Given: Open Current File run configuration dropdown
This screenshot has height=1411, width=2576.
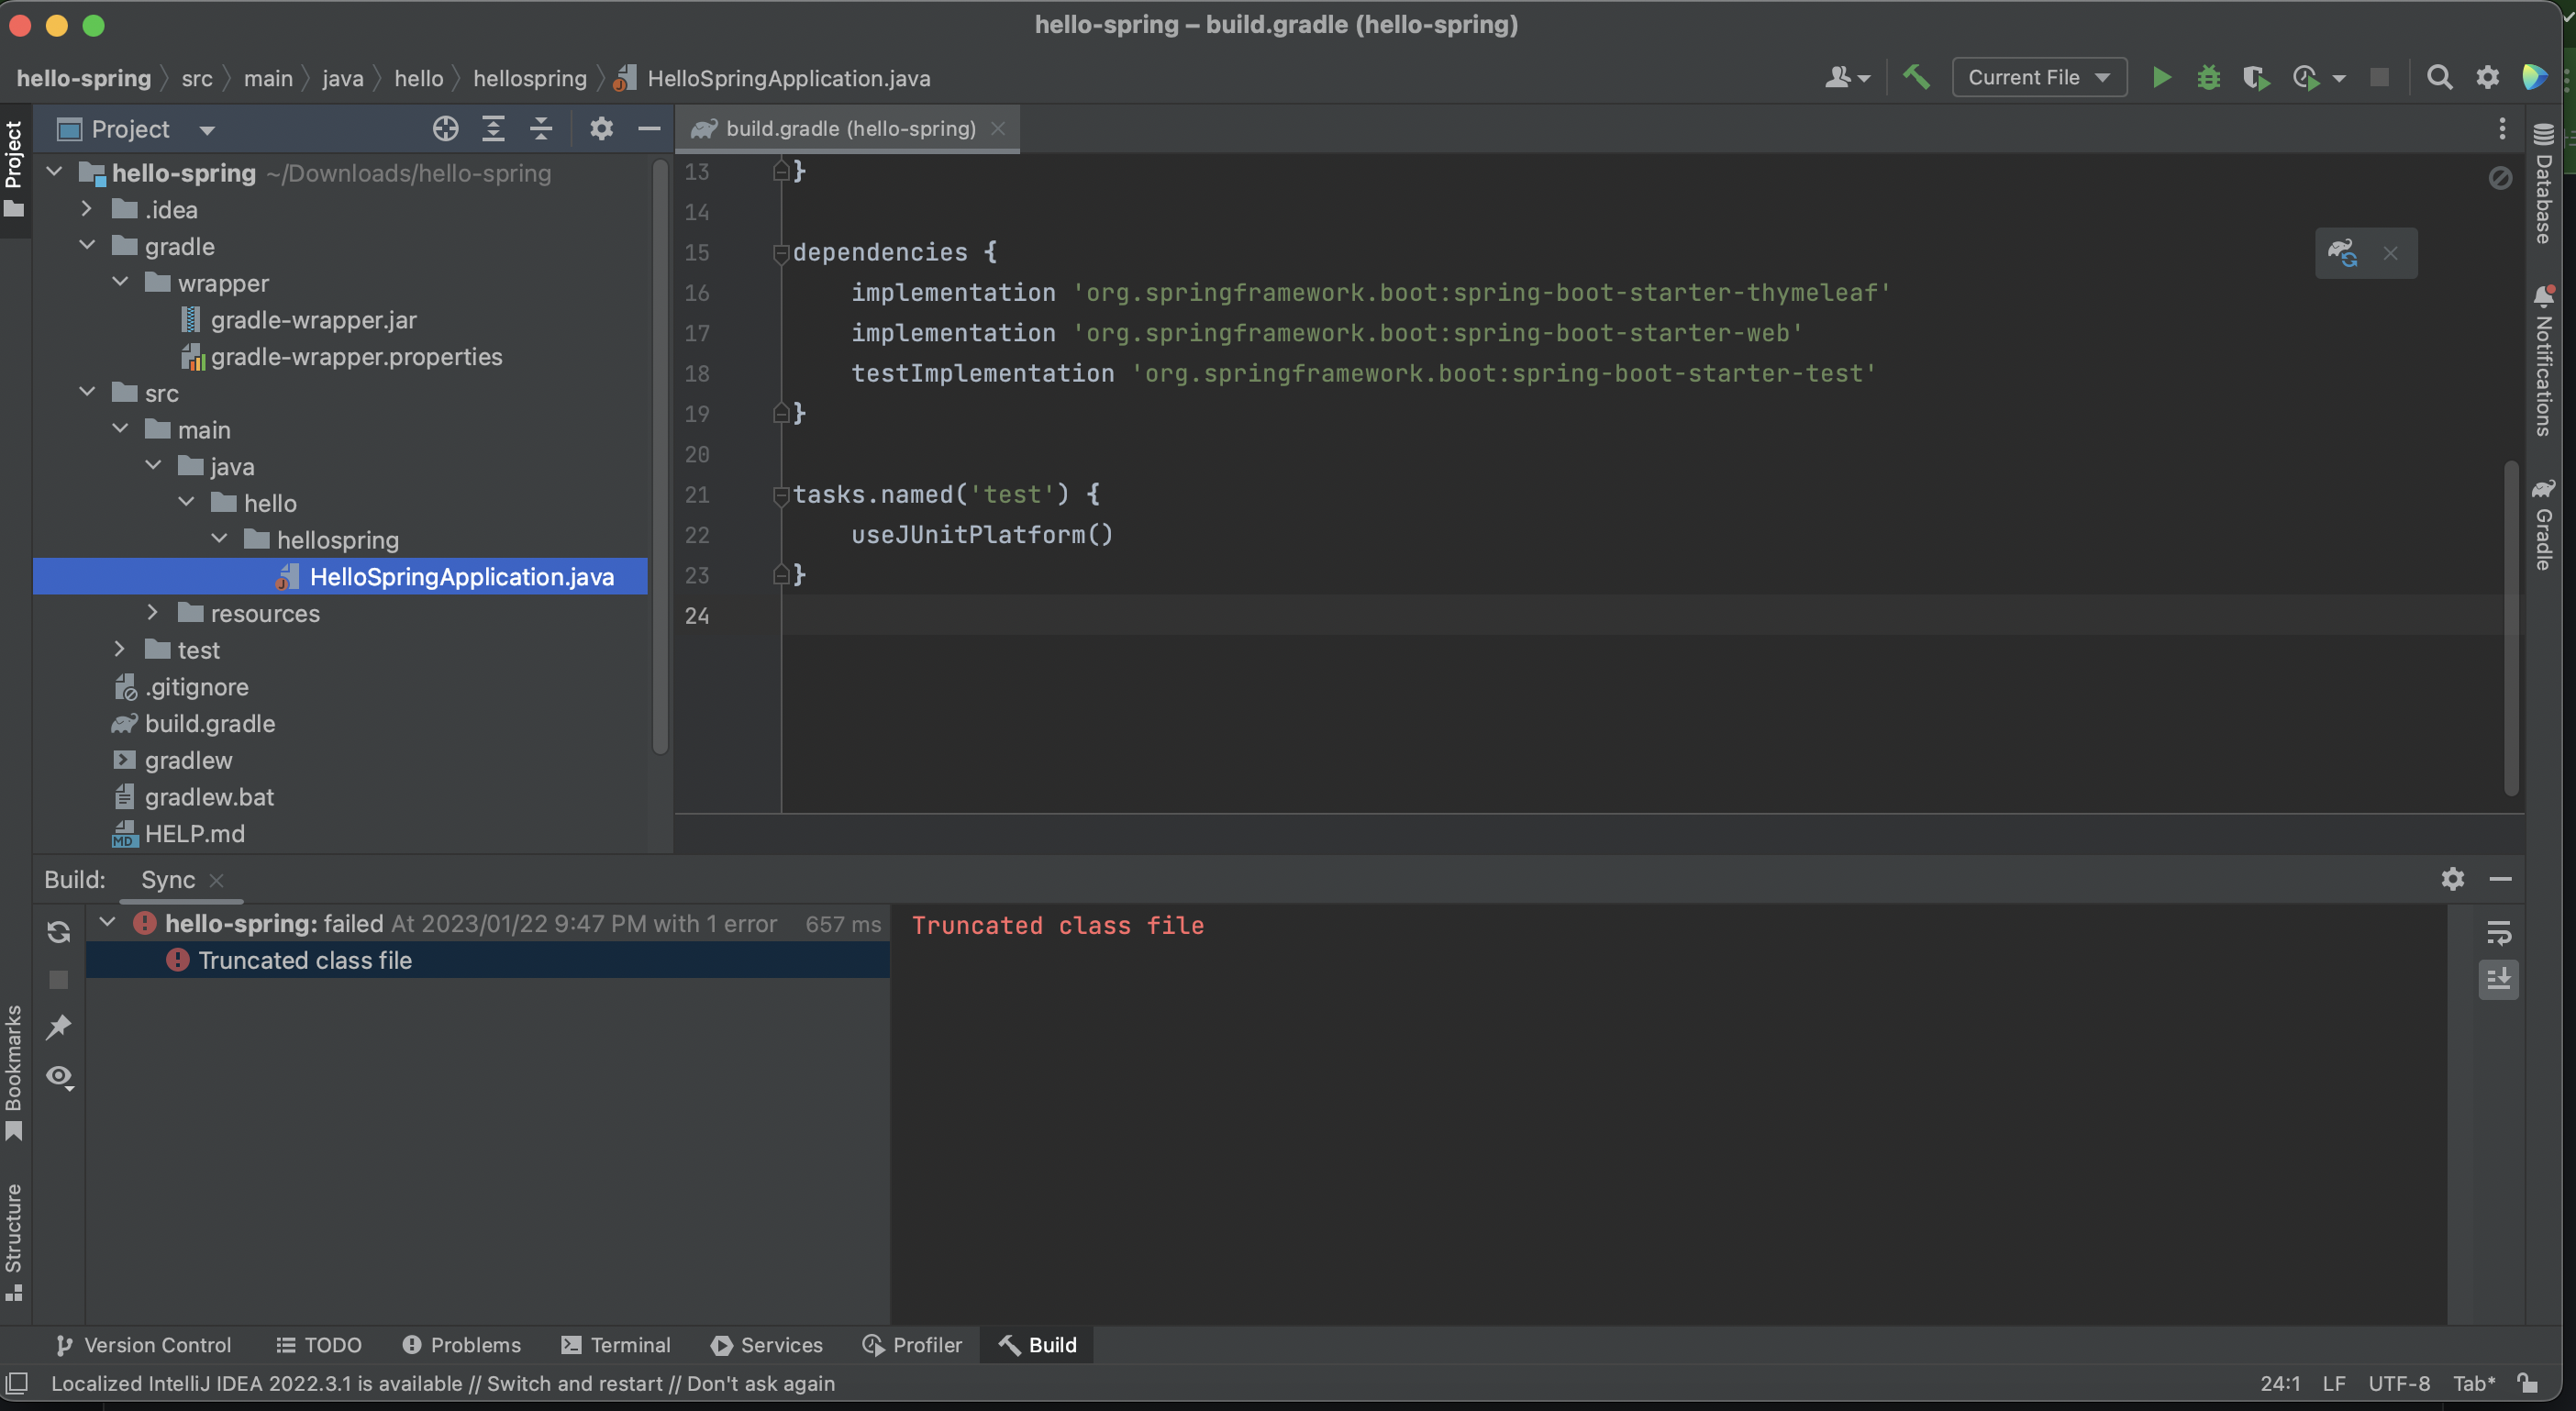Looking at the screenshot, I should [x=2038, y=77].
